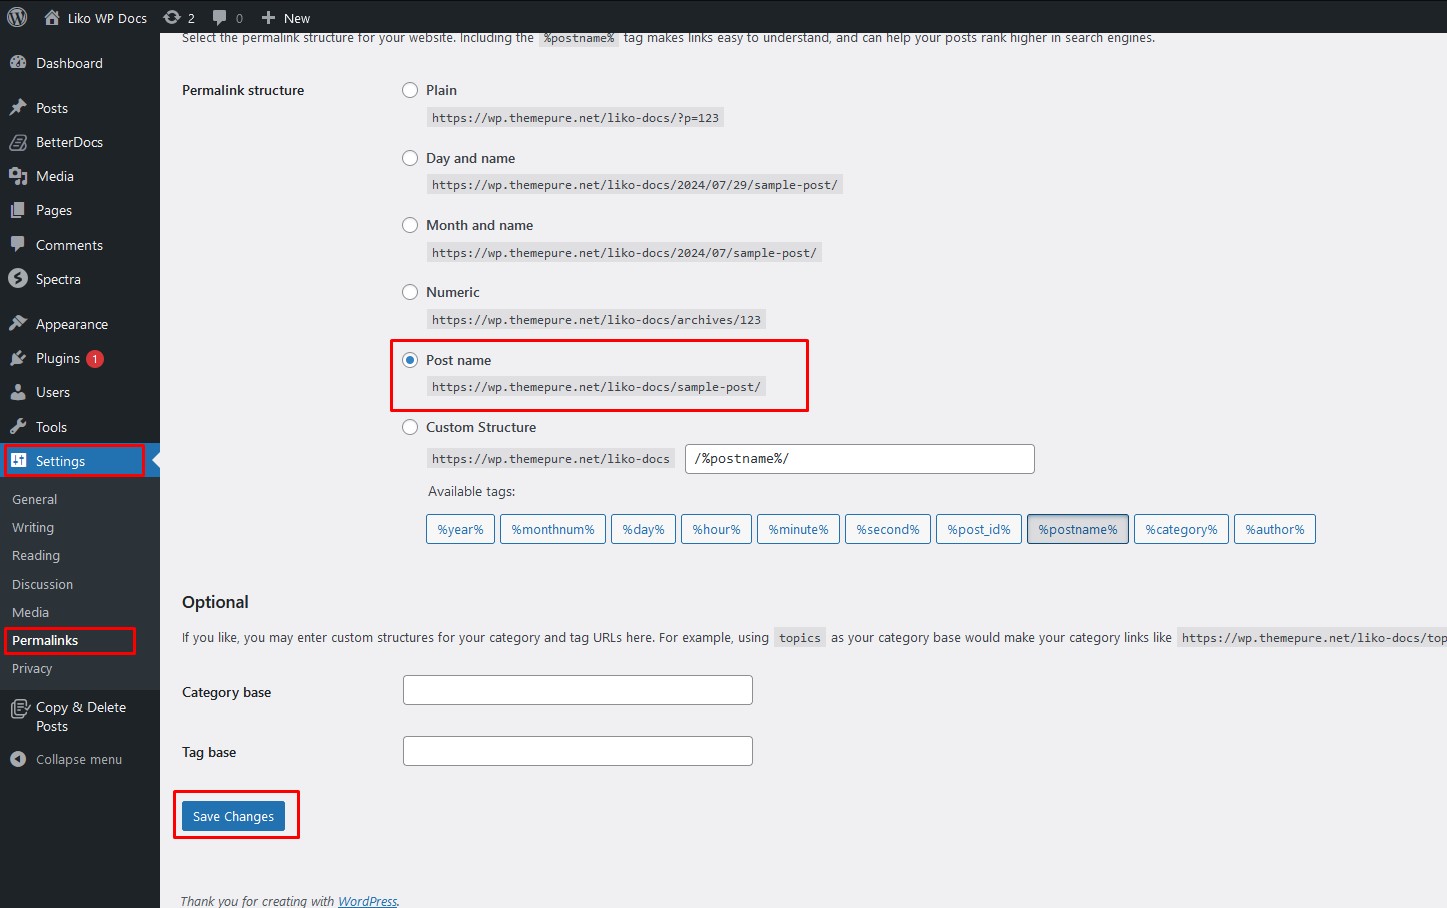The image size is (1447, 908).
Task: Click the Comments speech bubble icon in sidebar
Action: pos(18,244)
